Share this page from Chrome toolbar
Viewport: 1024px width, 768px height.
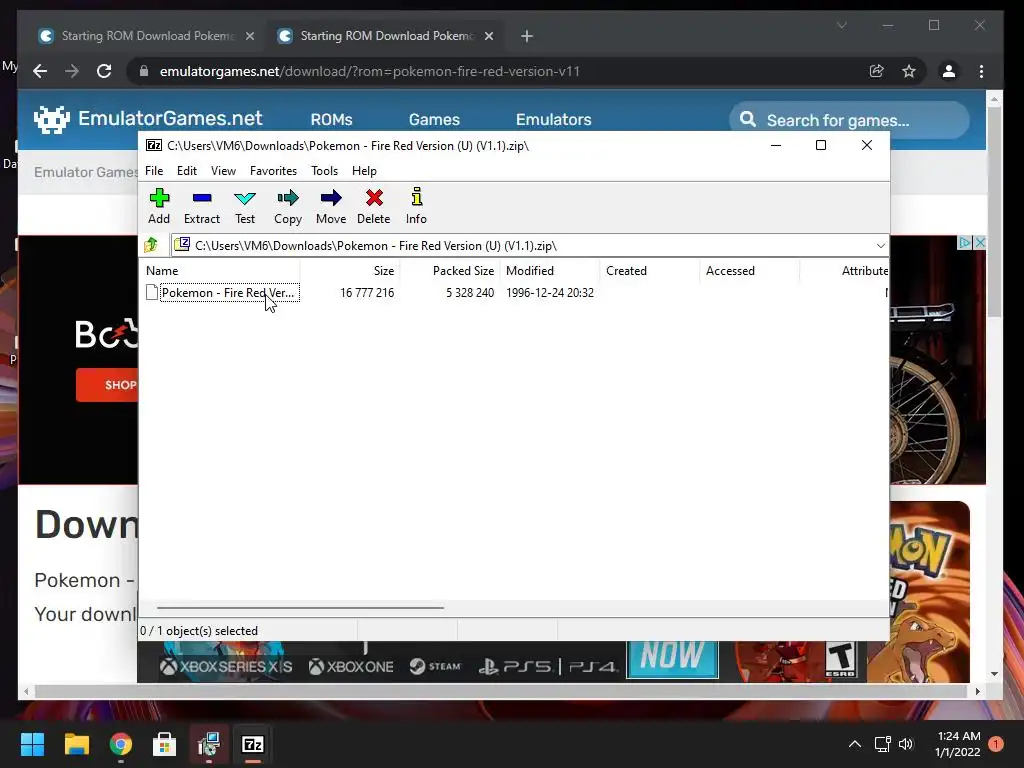click(x=876, y=71)
